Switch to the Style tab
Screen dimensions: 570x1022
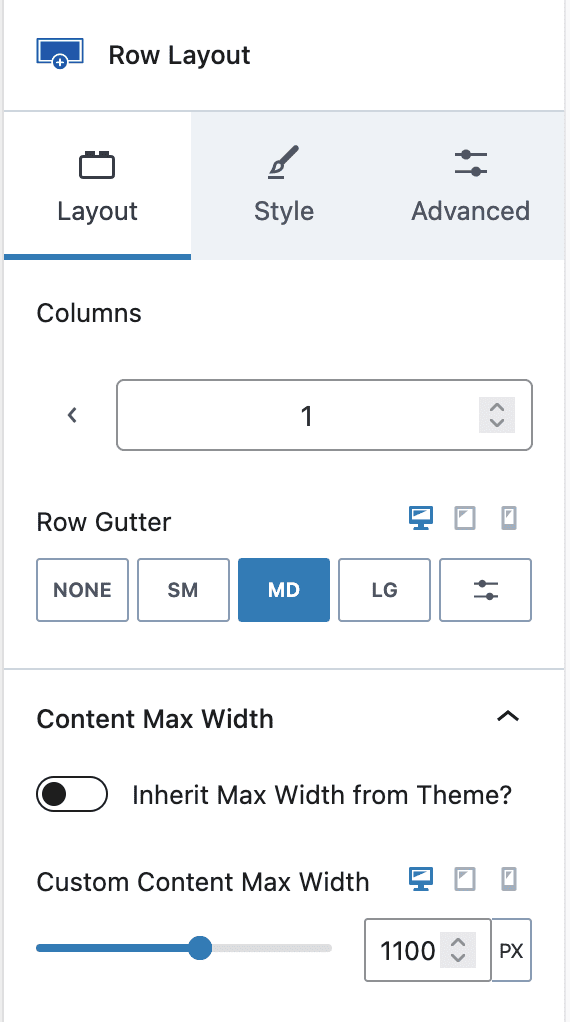pyautogui.click(x=284, y=186)
